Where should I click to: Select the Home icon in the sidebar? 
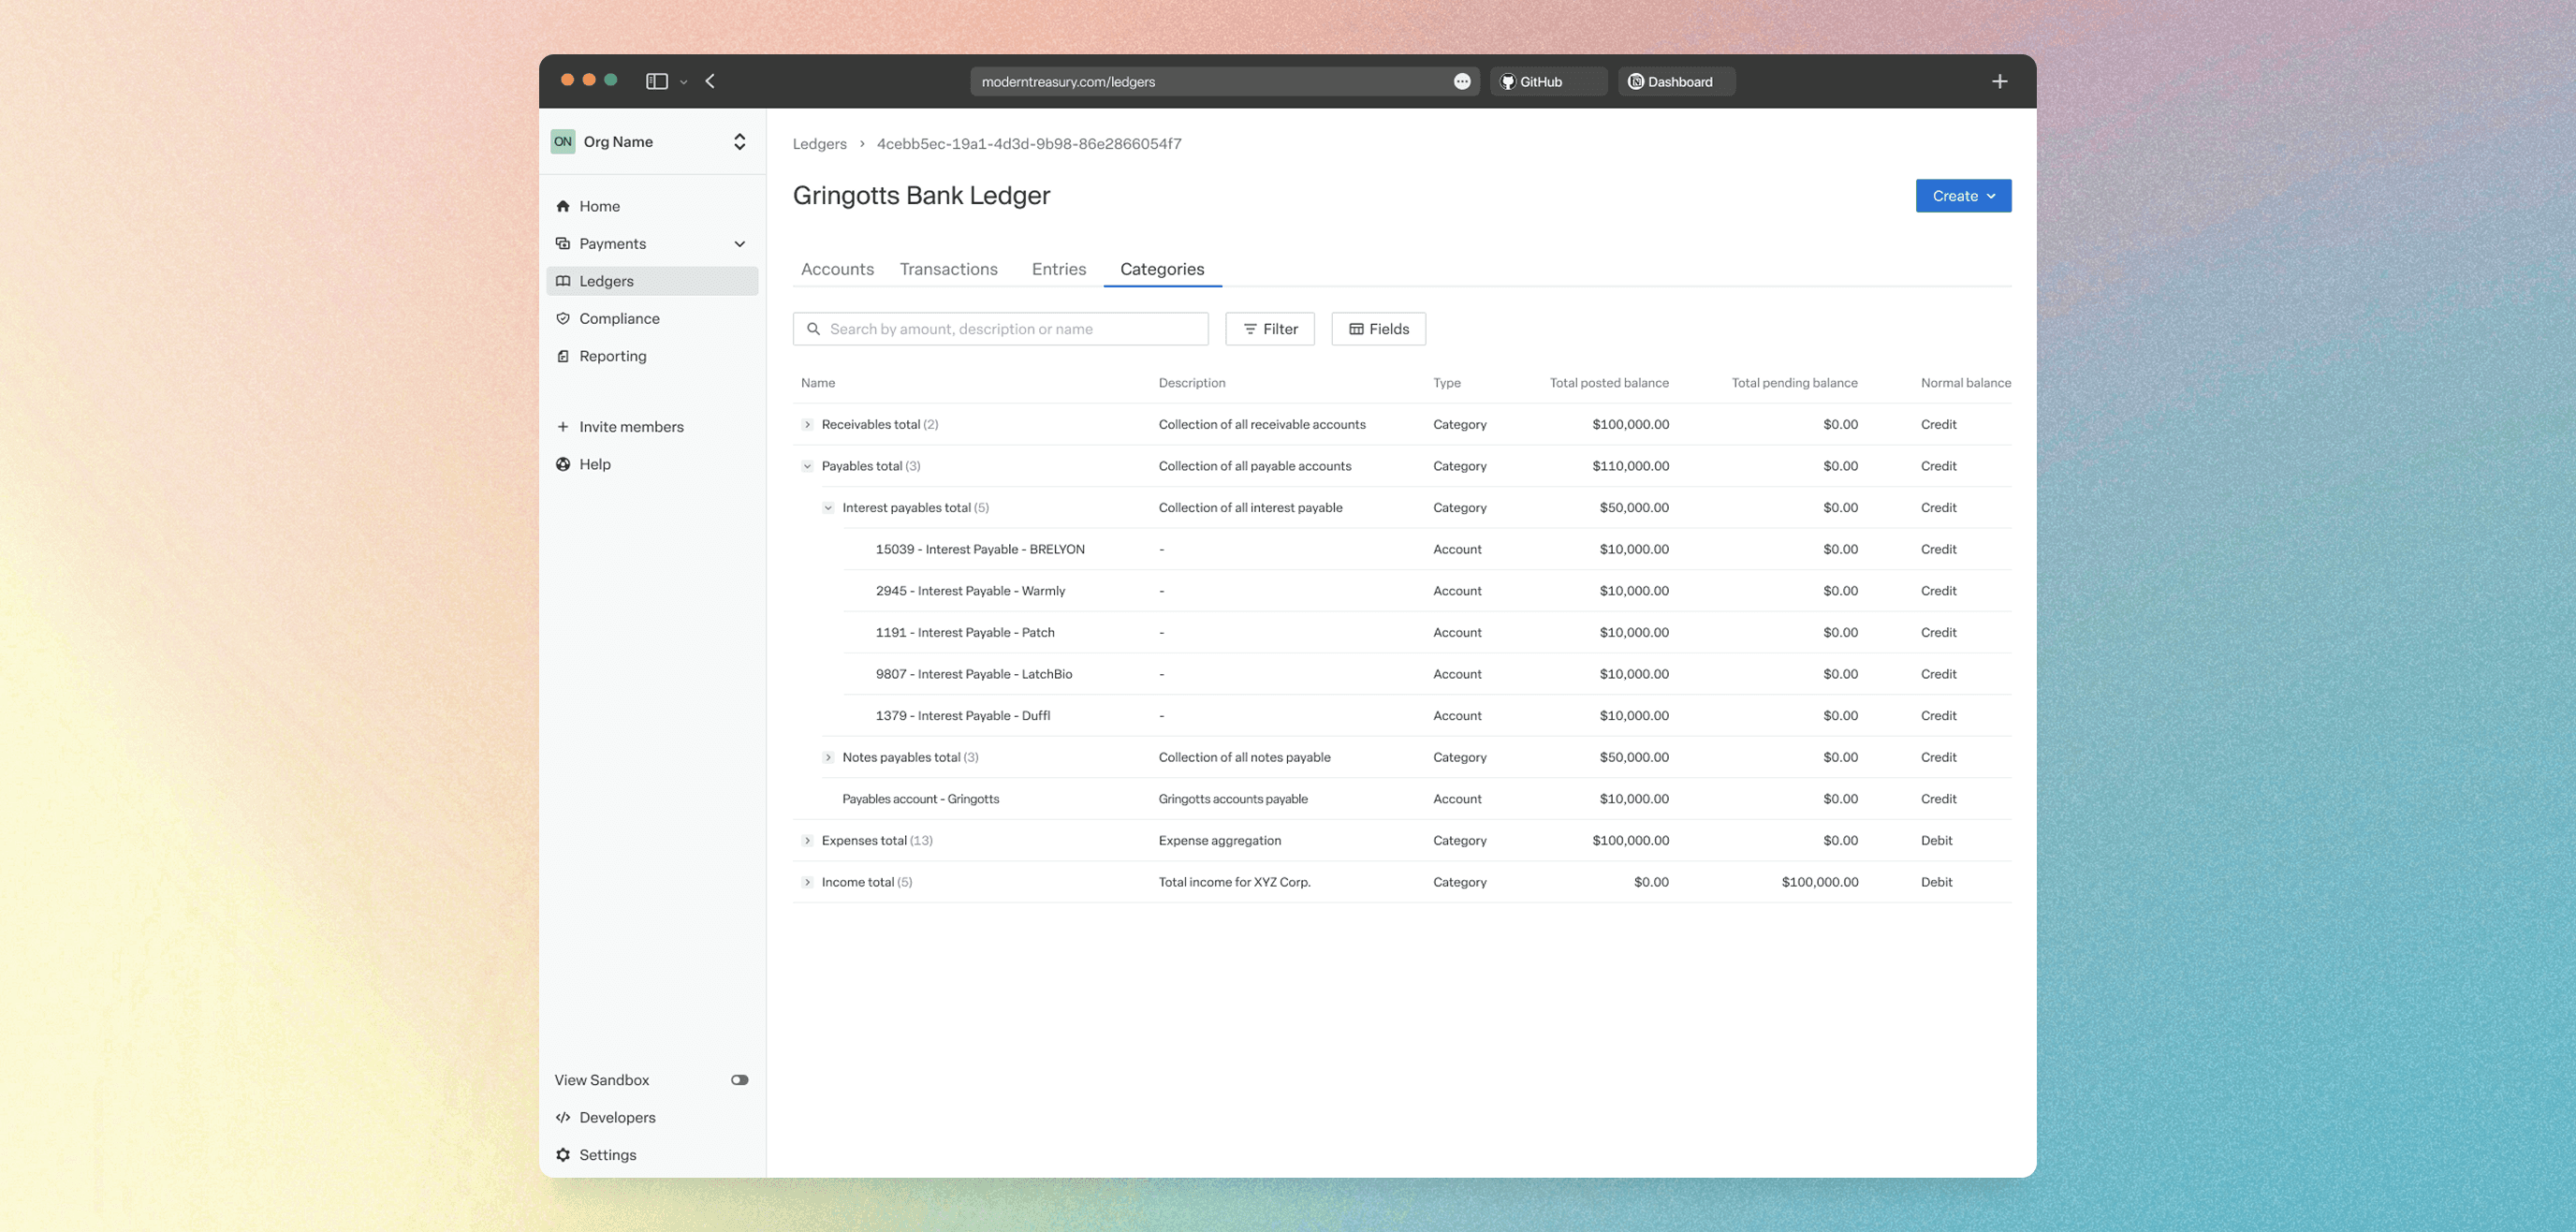click(x=563, y=206)
